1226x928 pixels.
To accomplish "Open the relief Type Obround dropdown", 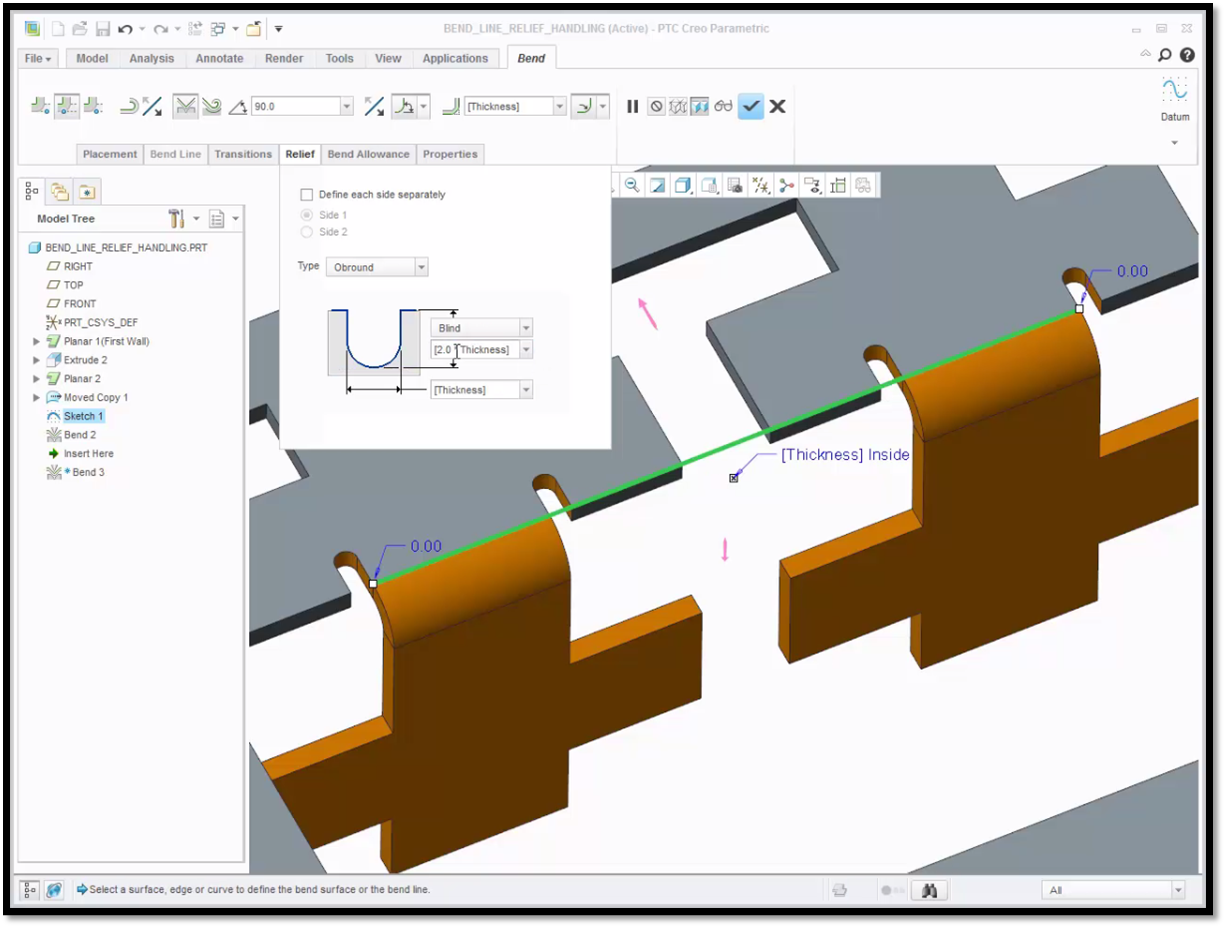I will (421, 267).
